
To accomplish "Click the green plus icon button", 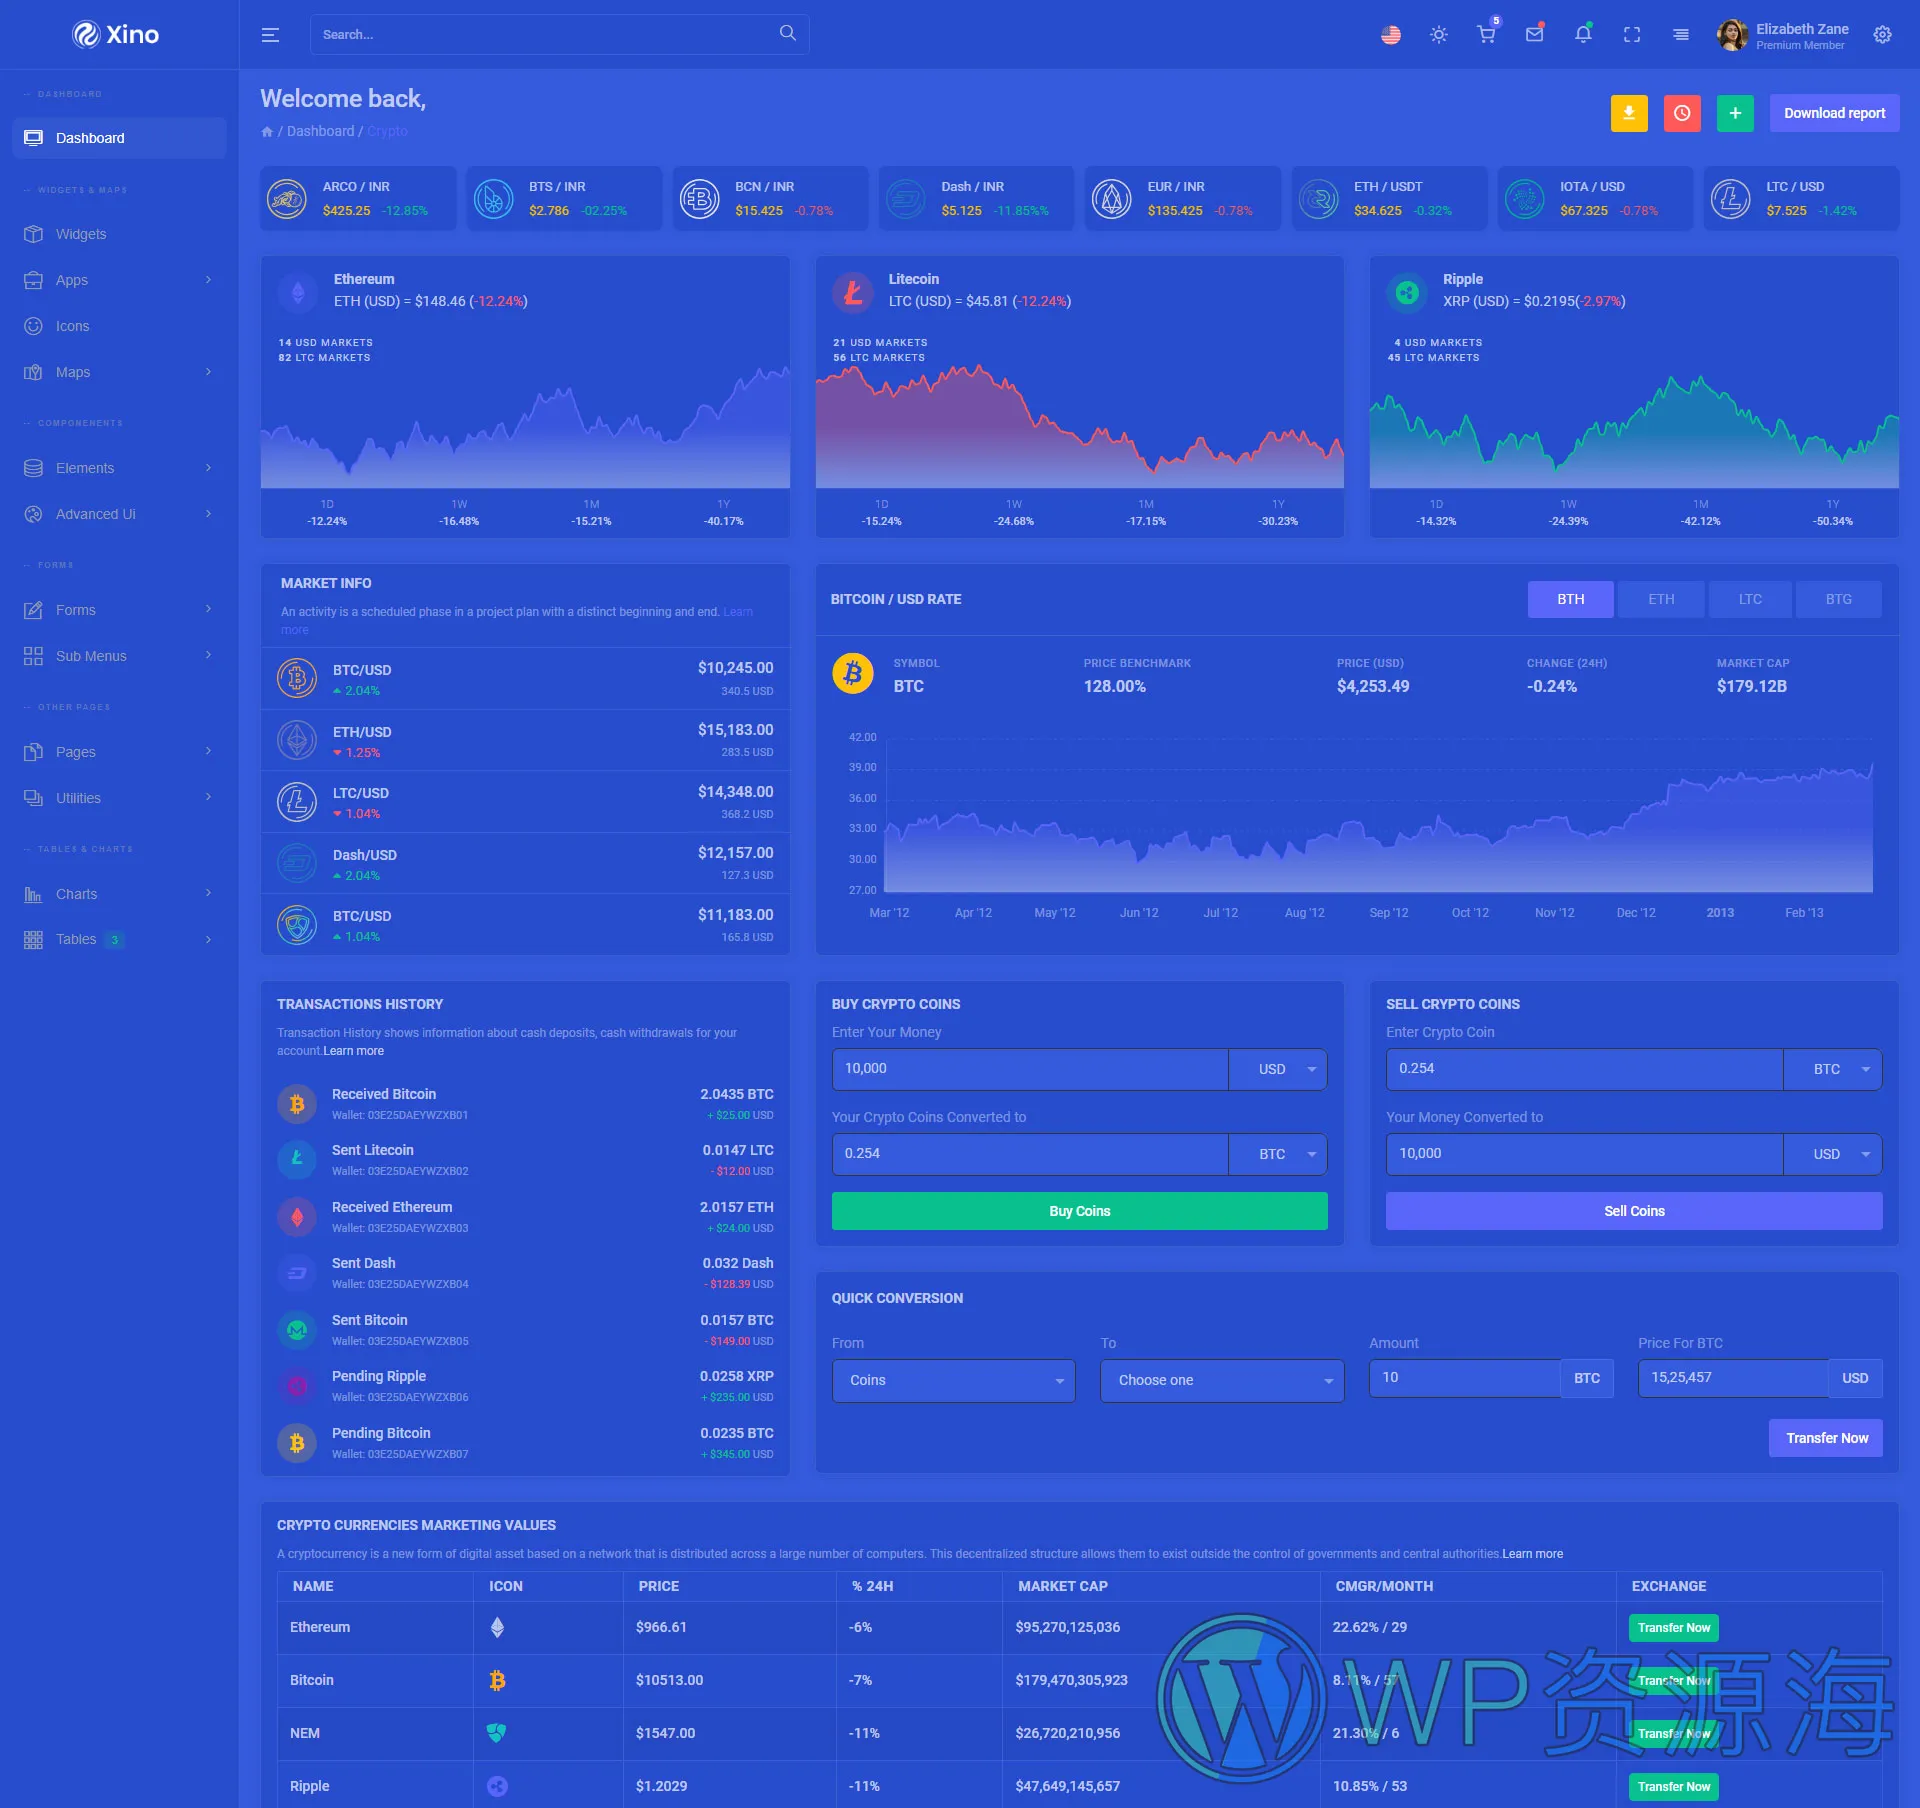I will click(x=1735, y=113).
